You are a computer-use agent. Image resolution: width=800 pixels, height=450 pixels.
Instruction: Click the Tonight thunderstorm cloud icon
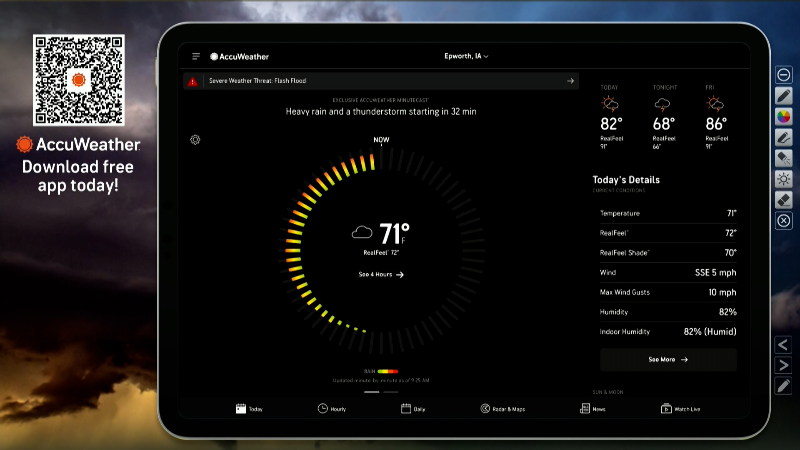662,105
